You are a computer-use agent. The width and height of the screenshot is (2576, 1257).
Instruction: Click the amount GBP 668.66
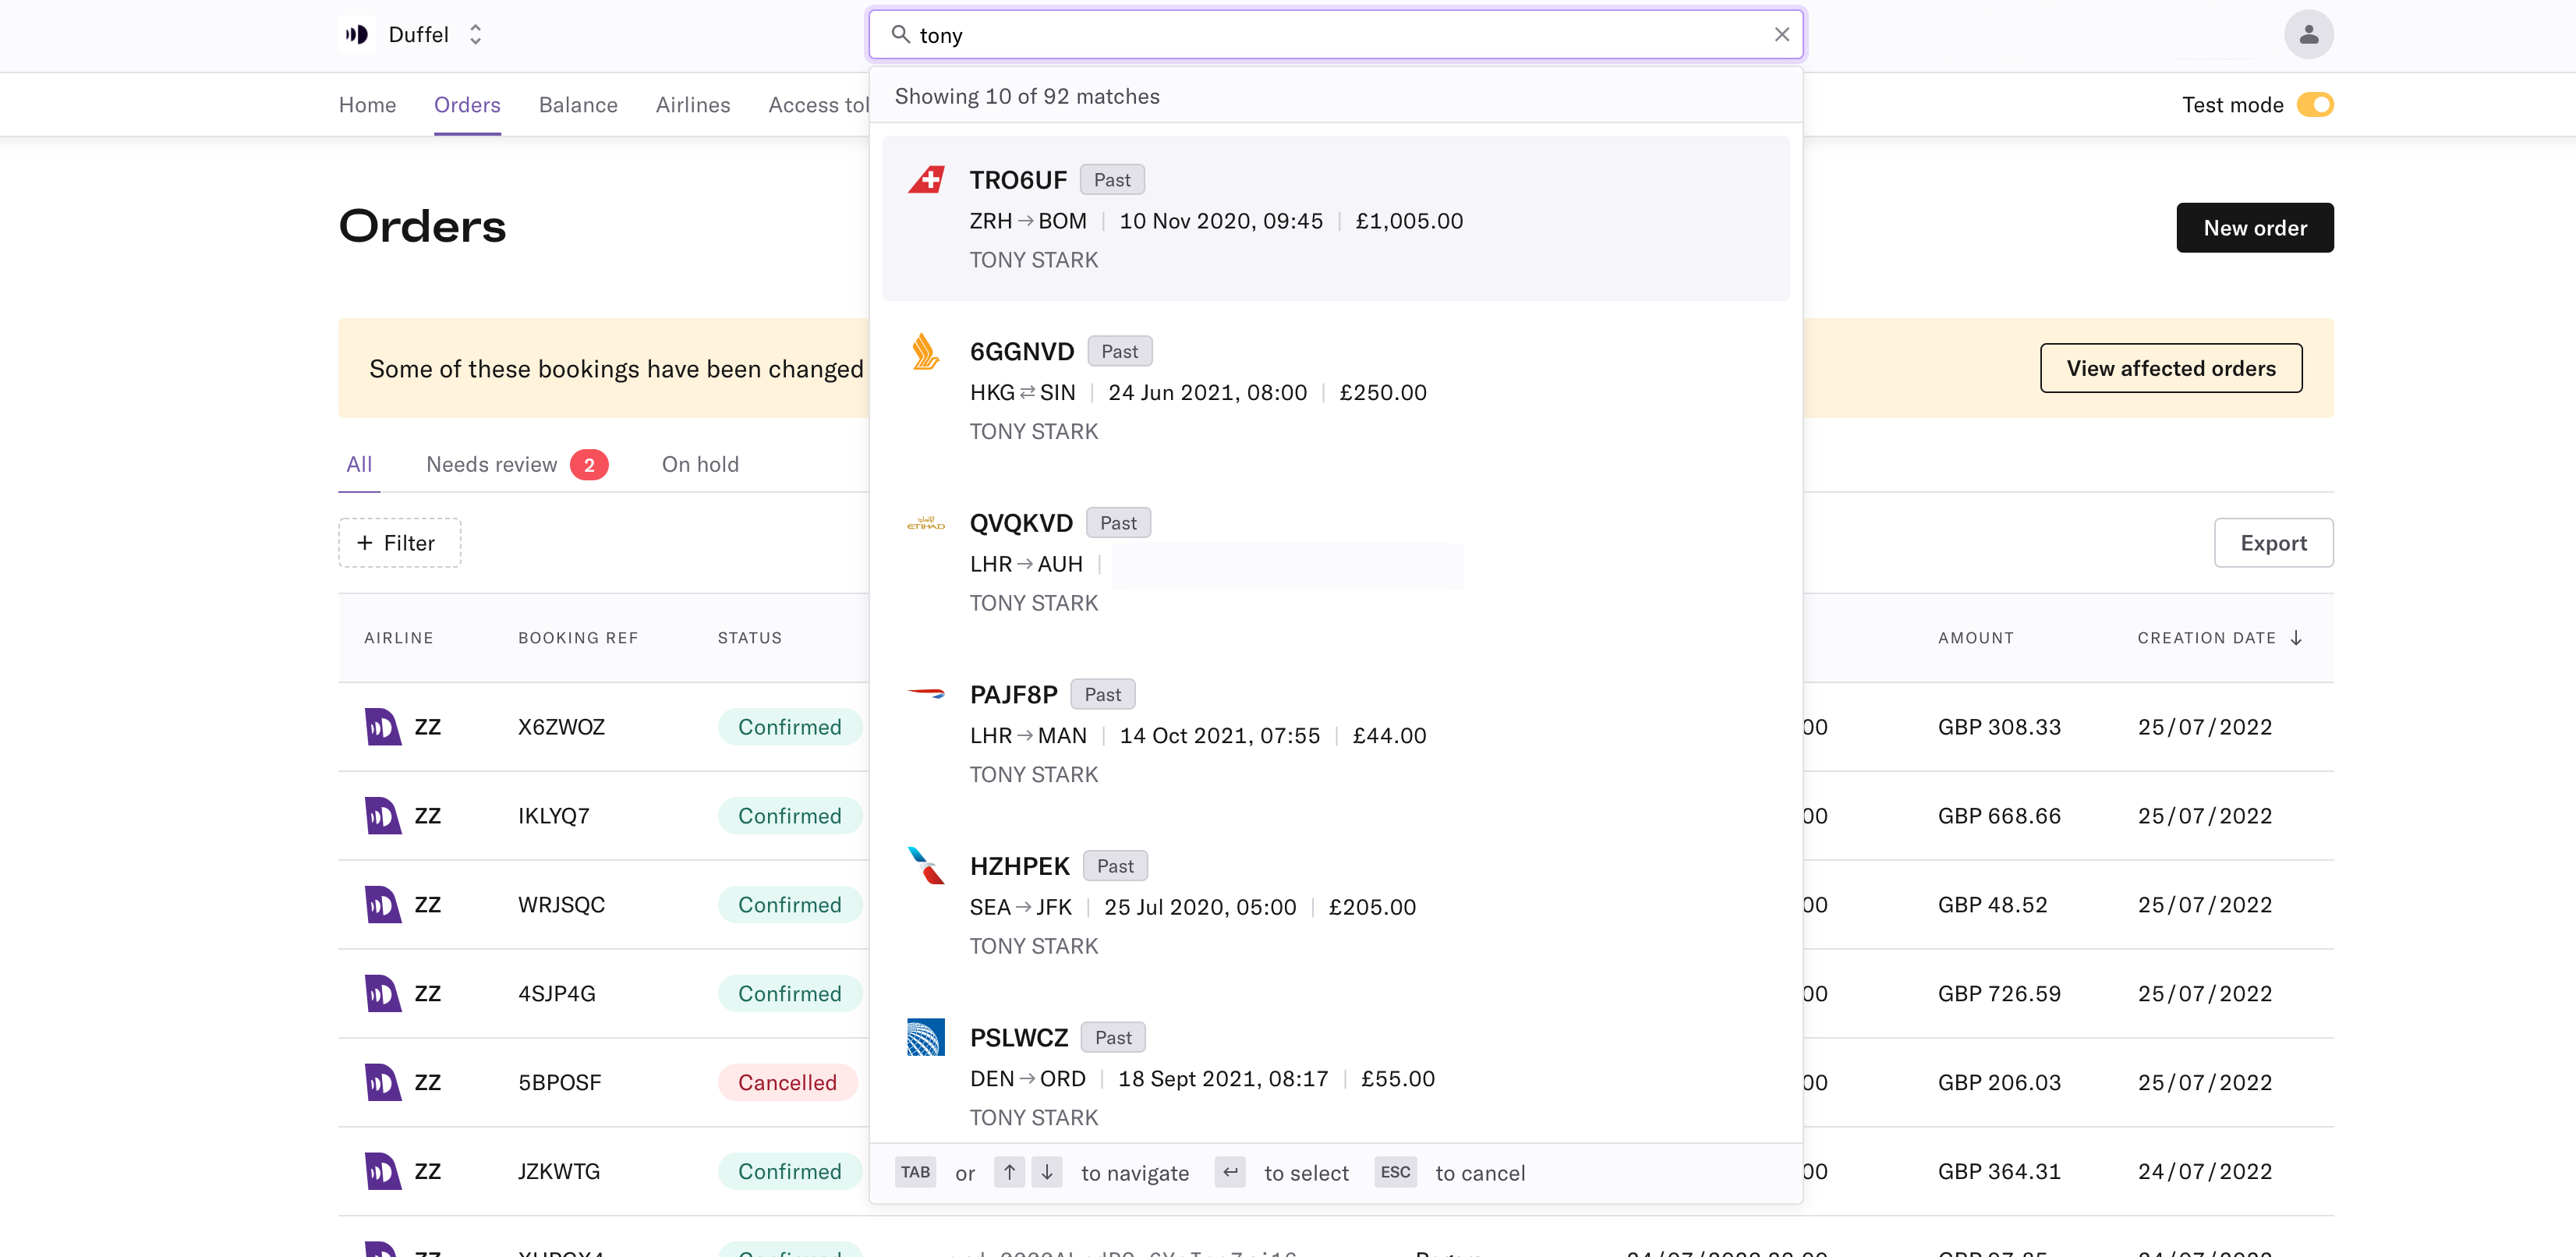[1999, 816]
